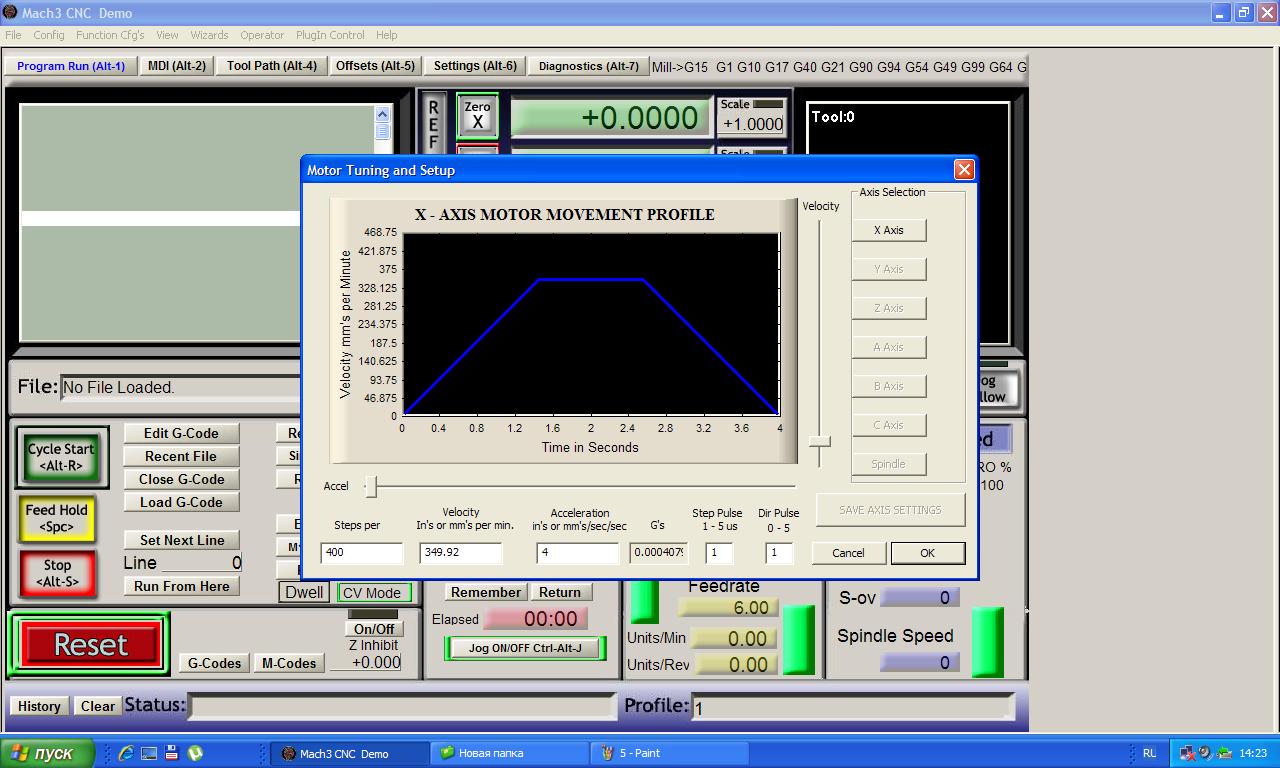The height and width of the screenshot is (768, 1280).
Task: Click the greyed Y Axis button
Action: click(x=888, y=269)
